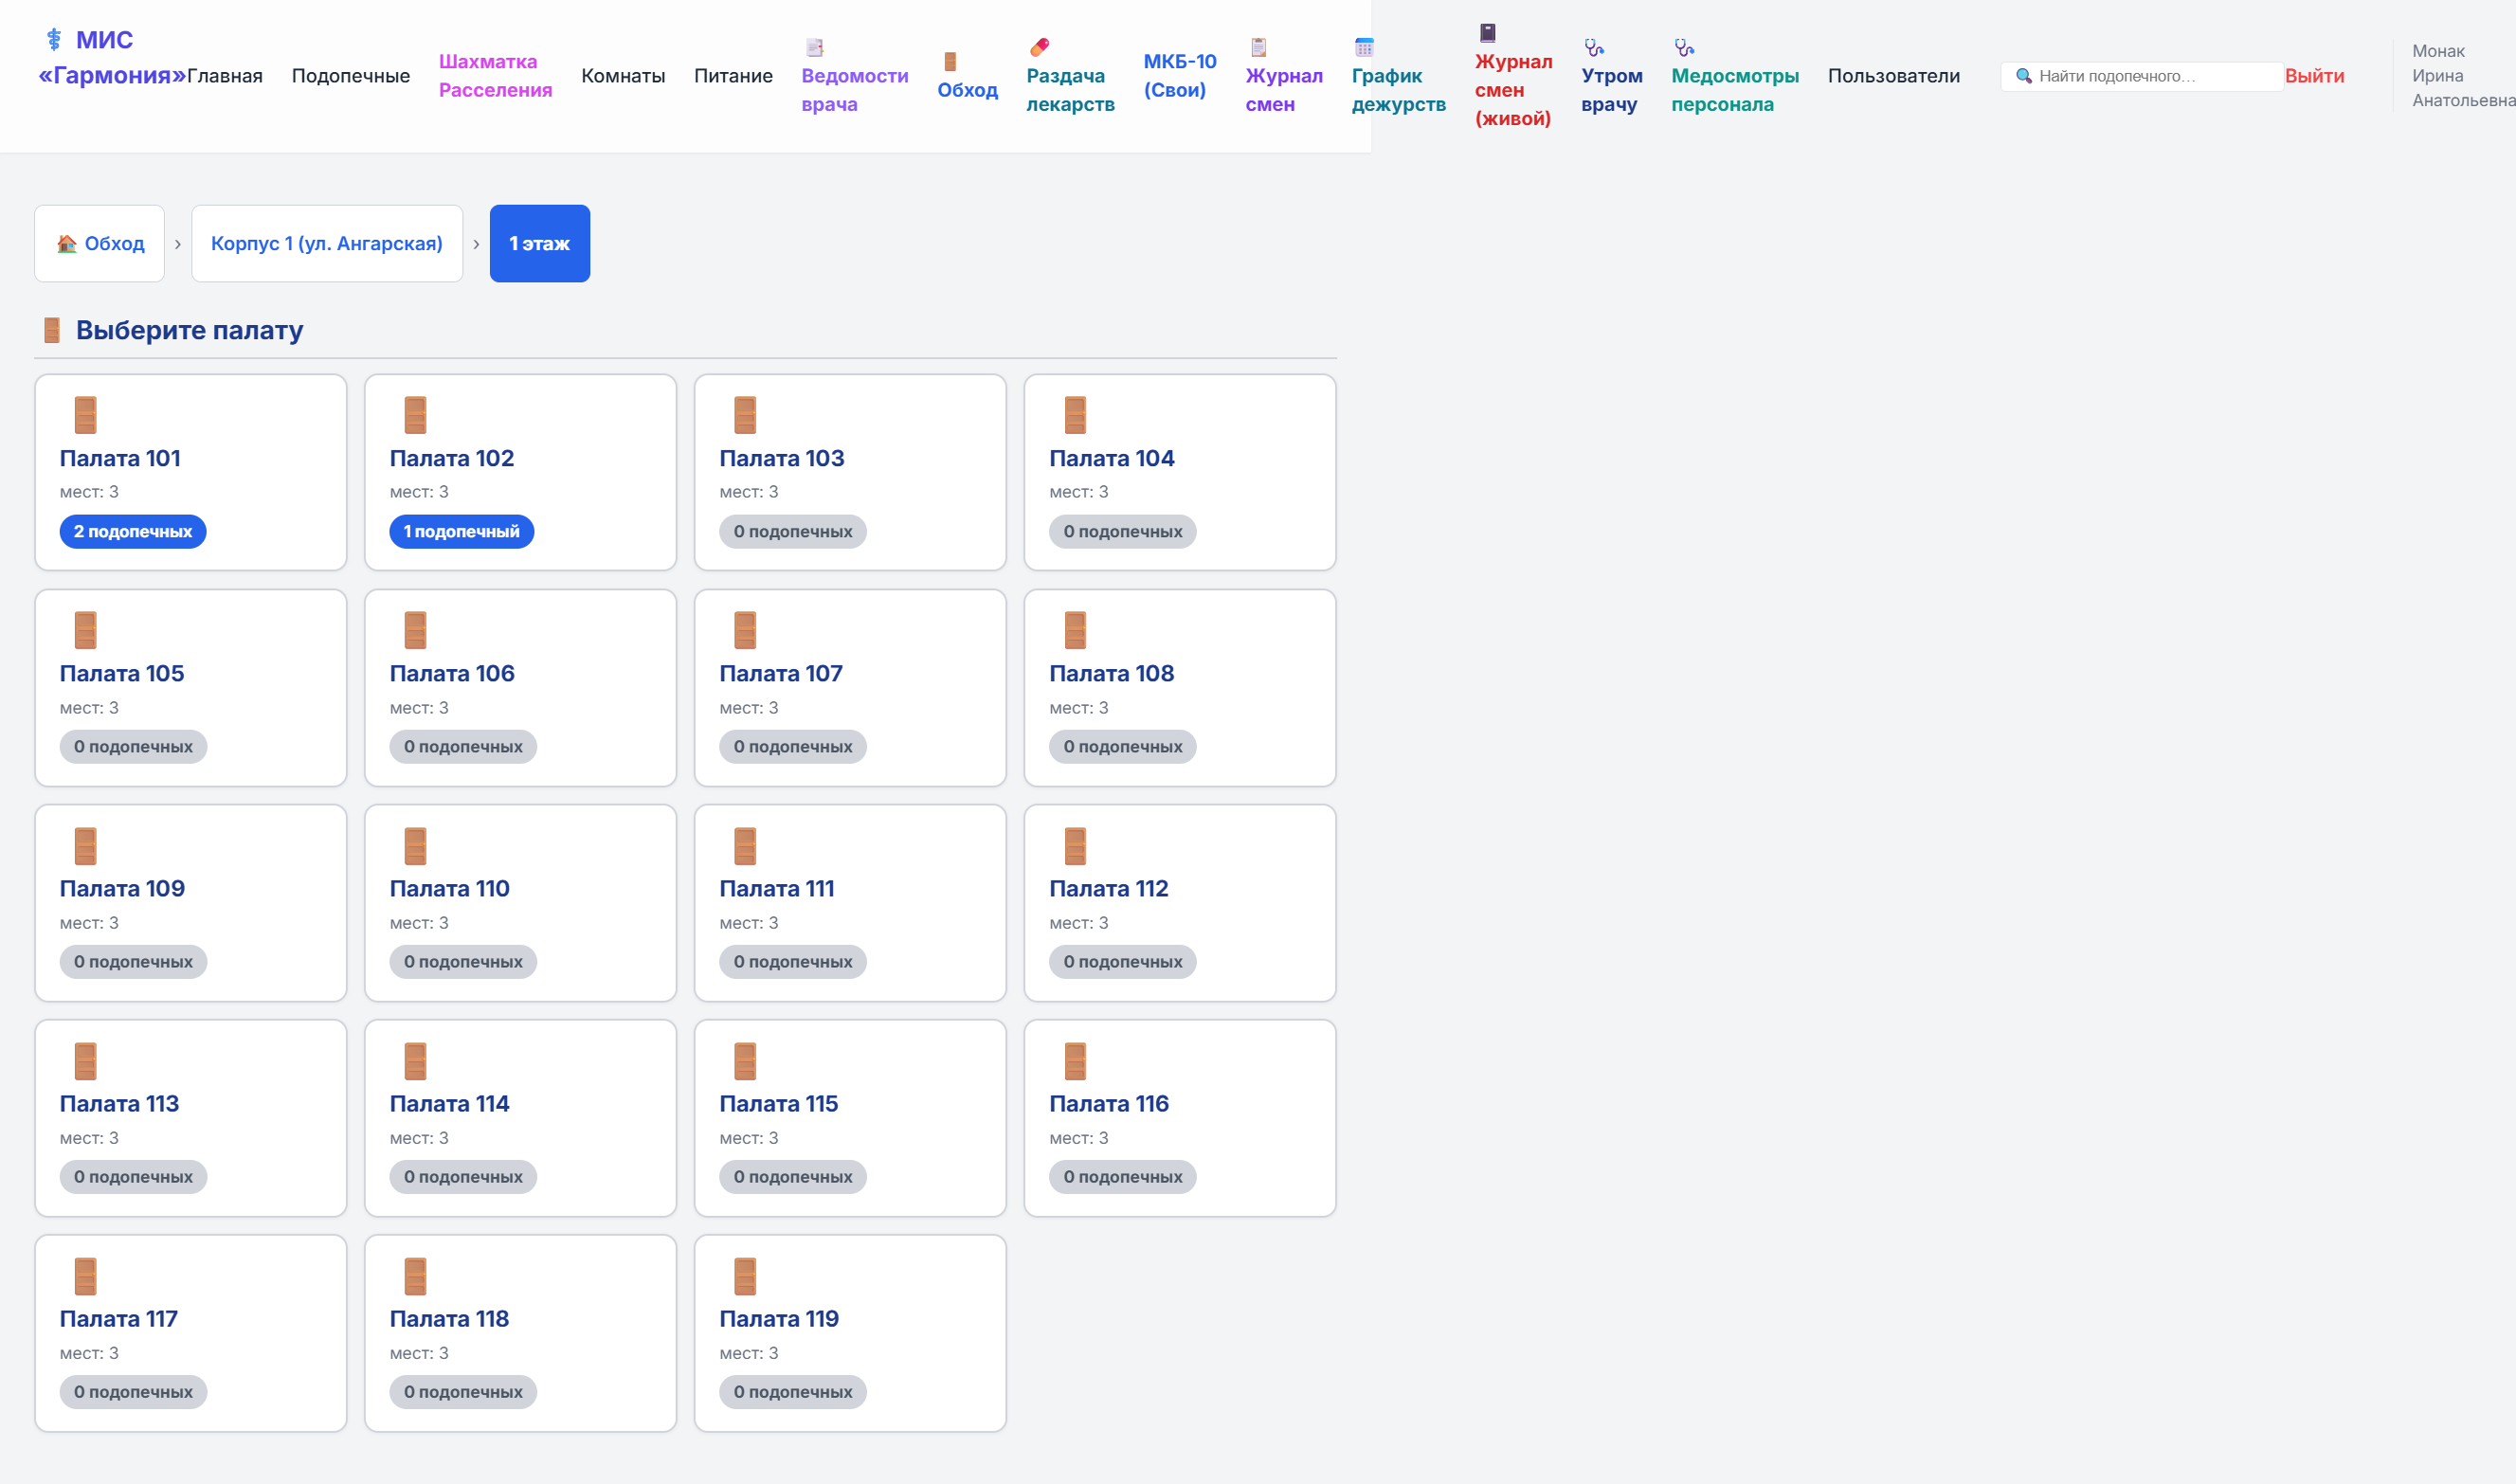Click Выйти to log out
This screenshot has height=1484, width=2516.
2313,76
